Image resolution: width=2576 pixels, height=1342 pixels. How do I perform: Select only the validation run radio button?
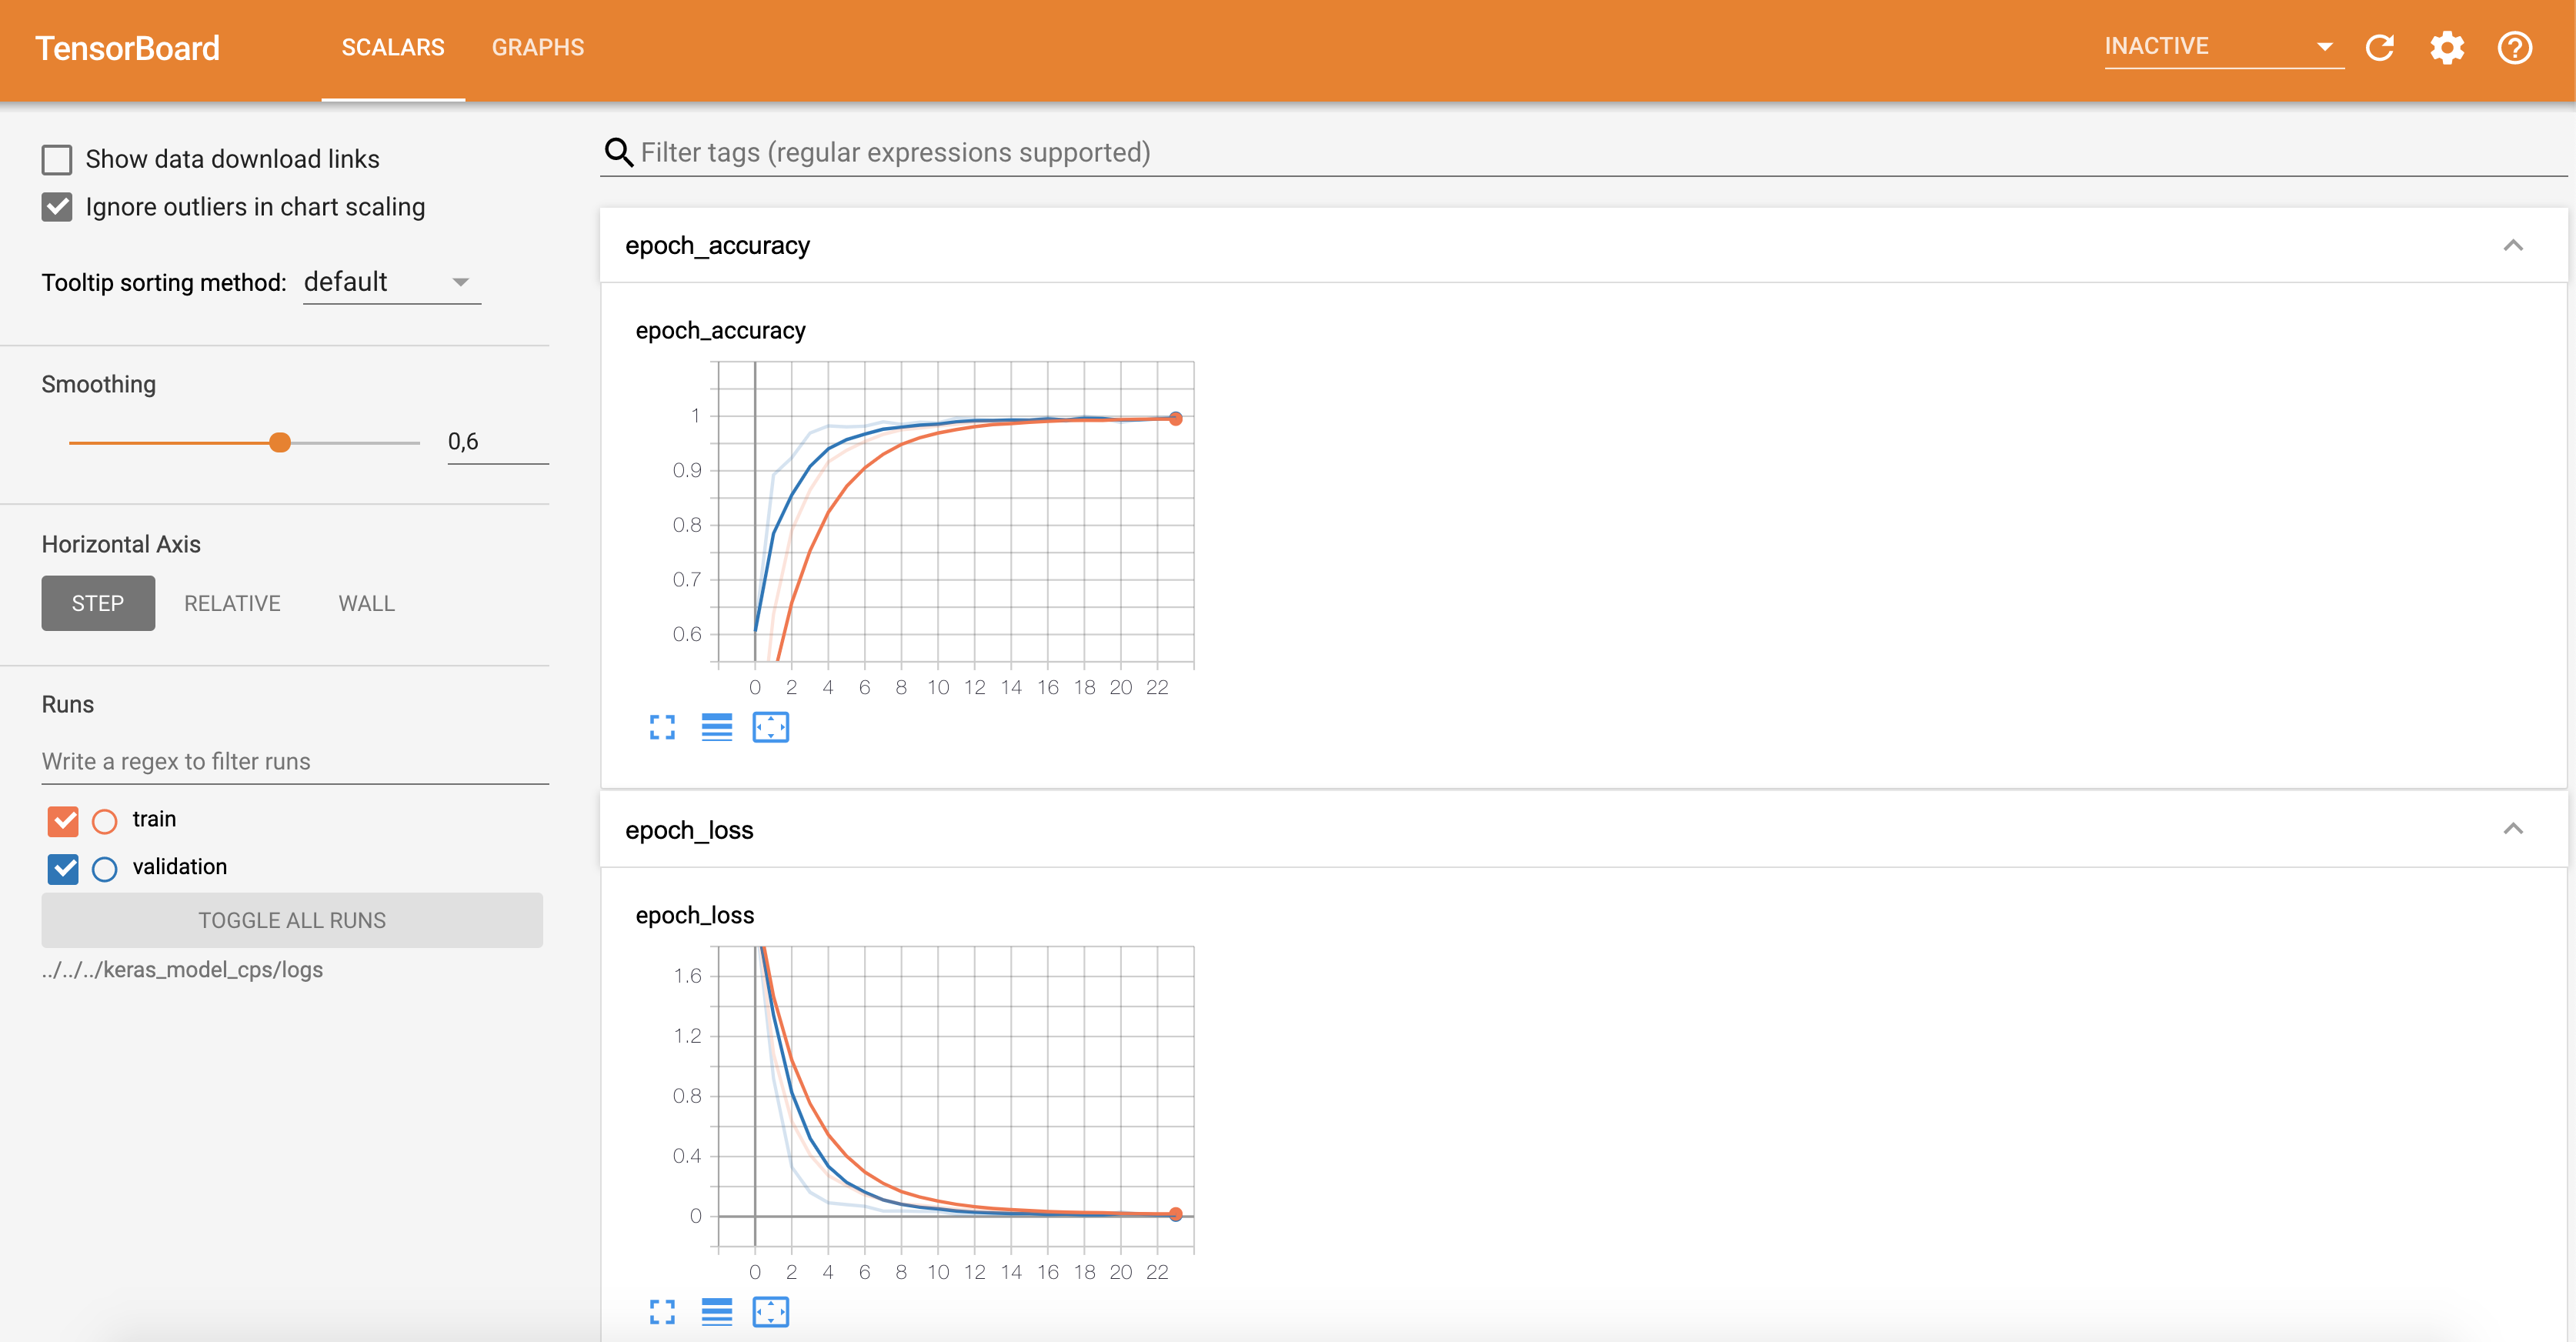coord(104,868)
